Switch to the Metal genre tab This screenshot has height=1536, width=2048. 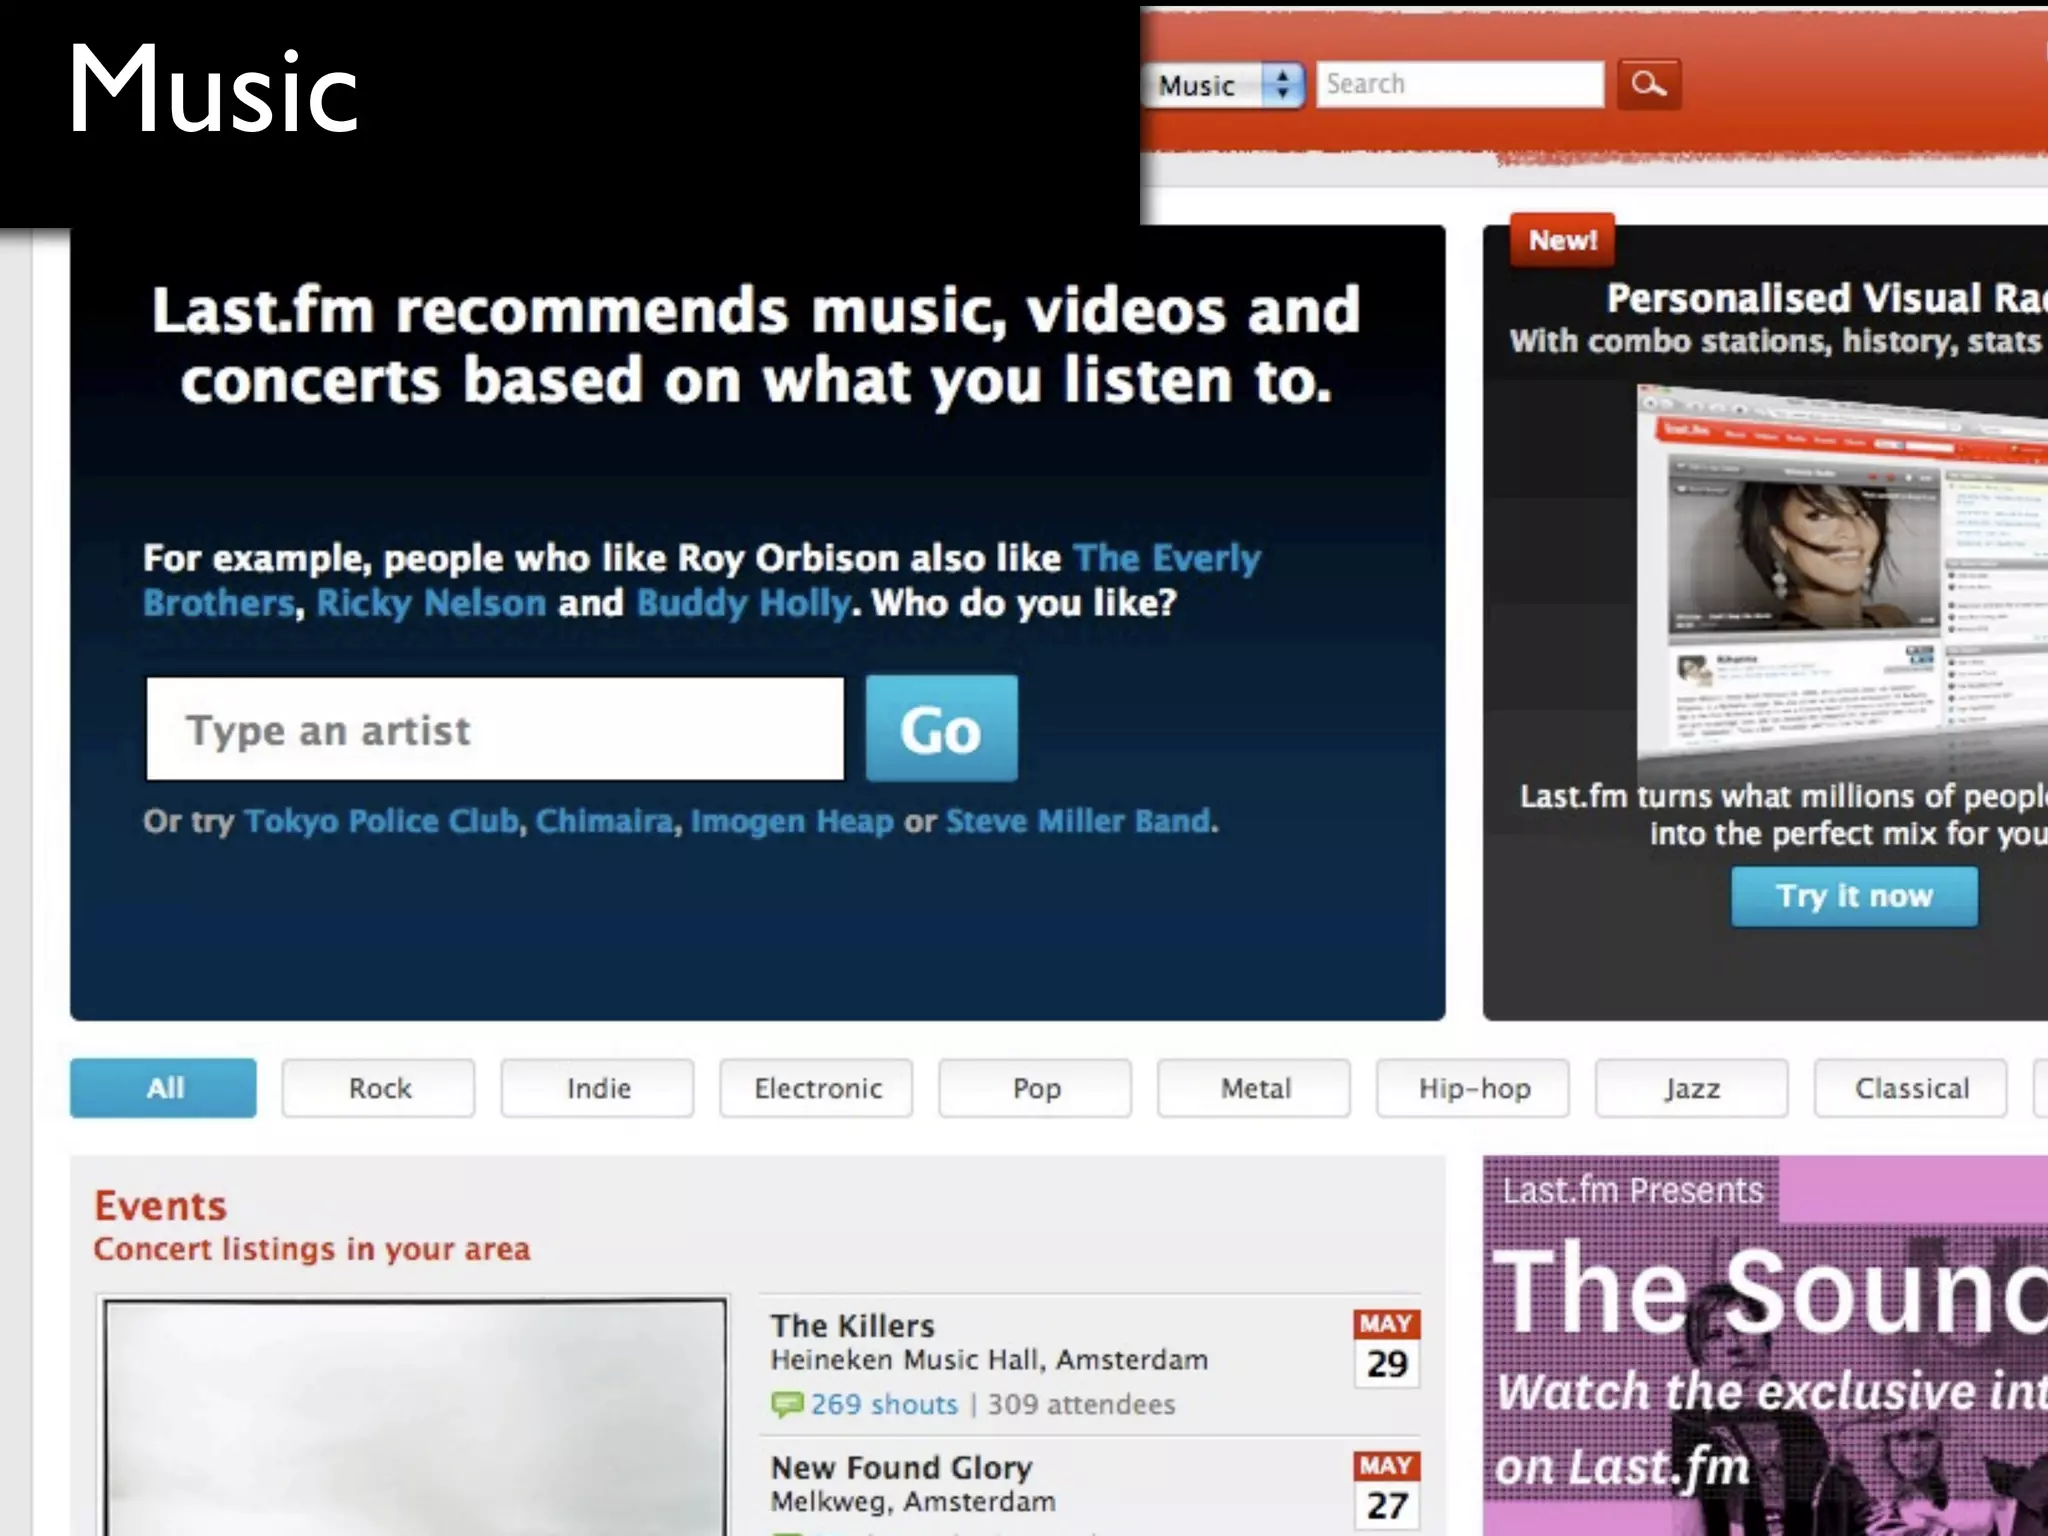click(1255, 1088)
